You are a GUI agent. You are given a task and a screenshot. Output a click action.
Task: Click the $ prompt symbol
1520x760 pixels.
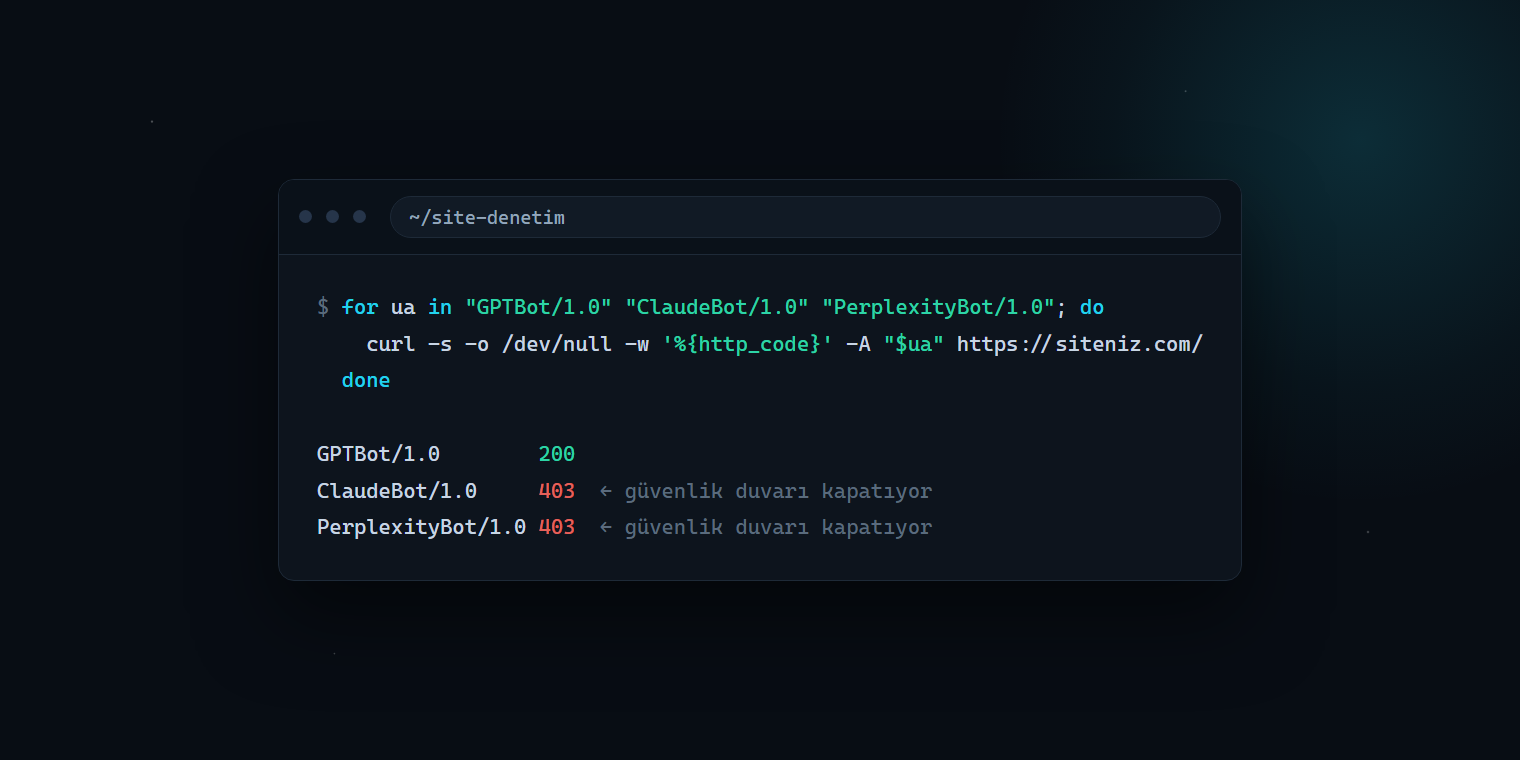323,307
